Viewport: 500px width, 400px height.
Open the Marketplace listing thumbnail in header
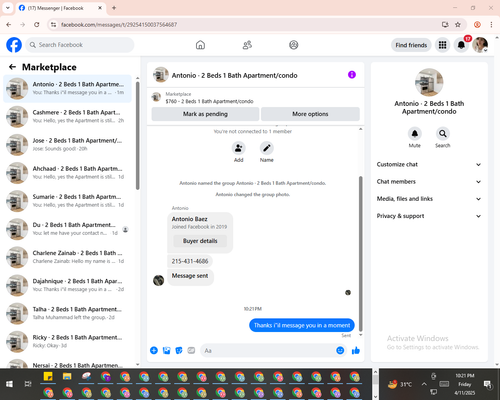[x=156, y=97]
